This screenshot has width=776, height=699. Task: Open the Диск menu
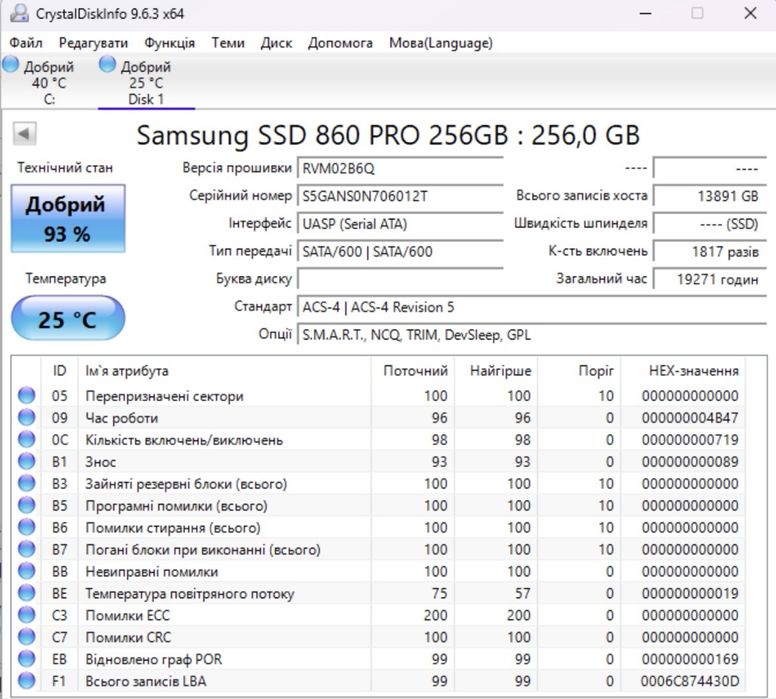276,43
